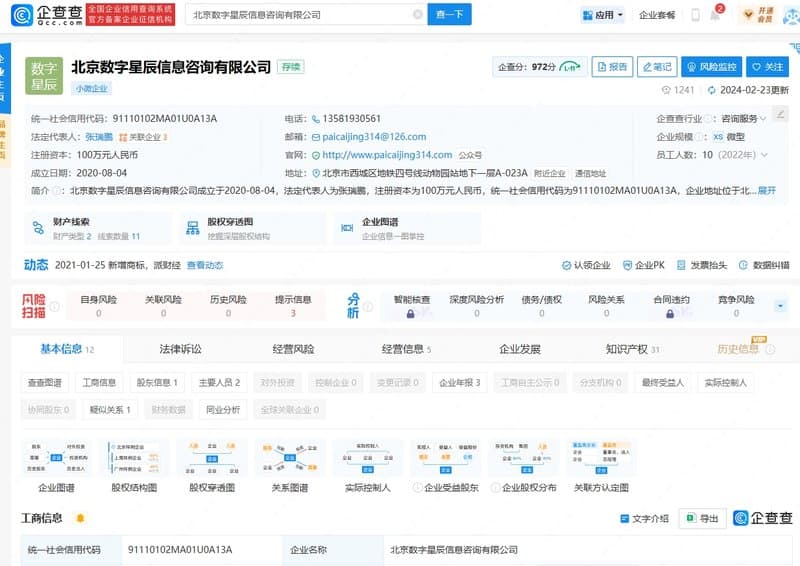The width and height of the screenshot is (800, 566).
Task: Click 数据纠错
Action: 764,265
